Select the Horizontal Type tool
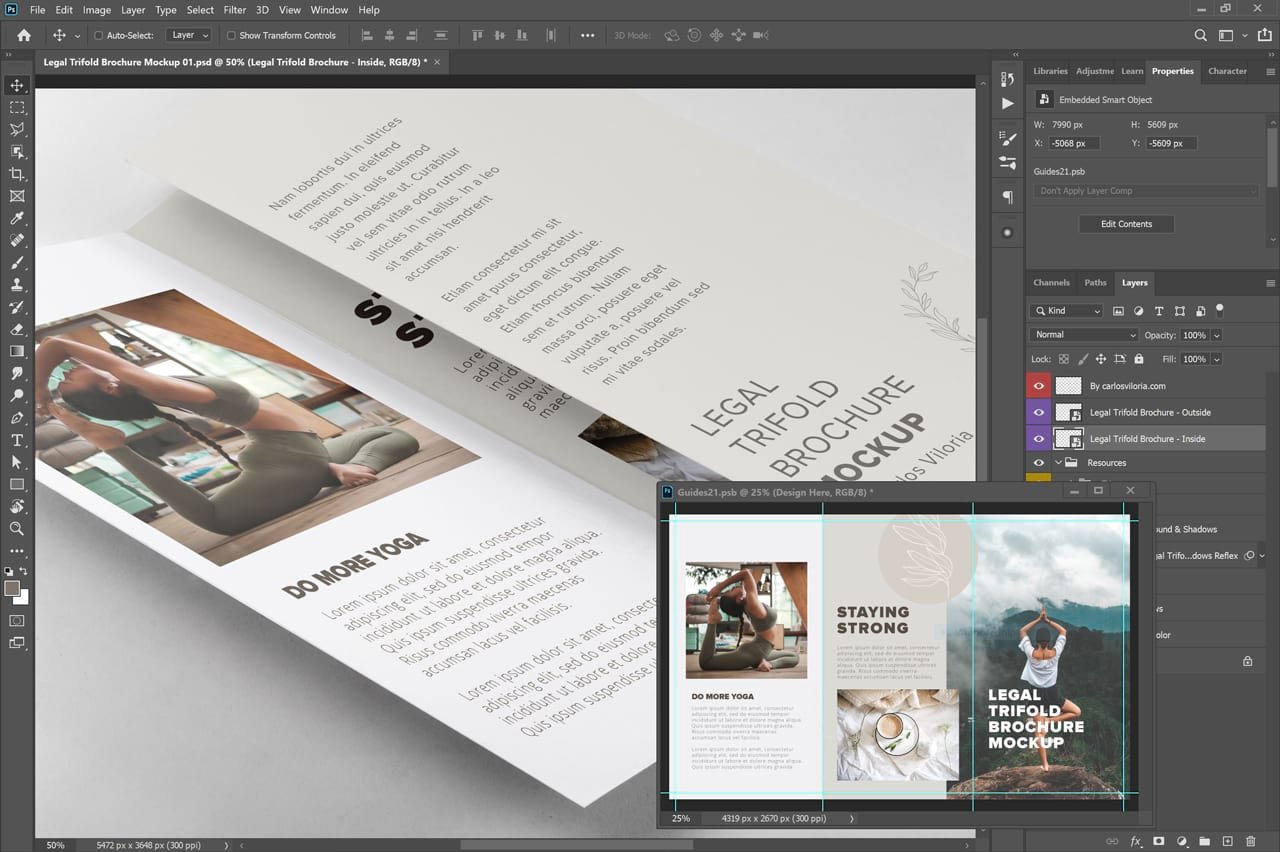Viewport: 1280px width, 852px height. [17, 440]
